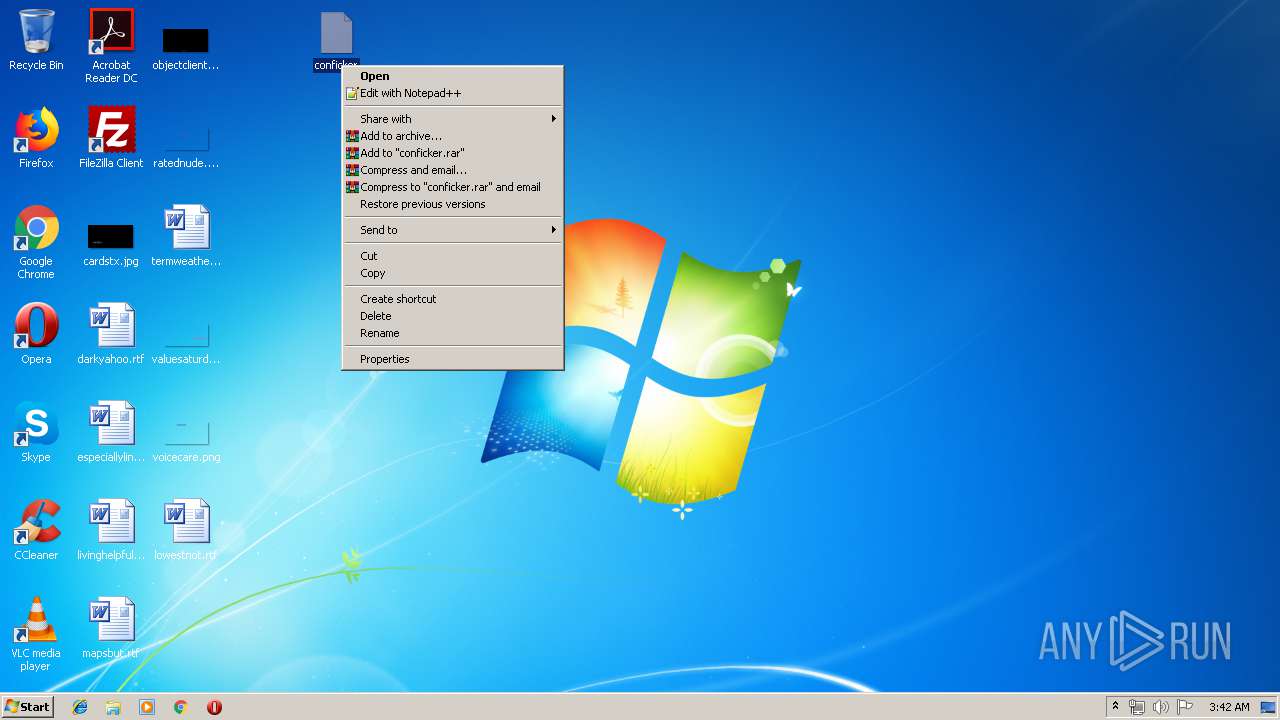Open VLC media player shortcut

coord(36,634)
